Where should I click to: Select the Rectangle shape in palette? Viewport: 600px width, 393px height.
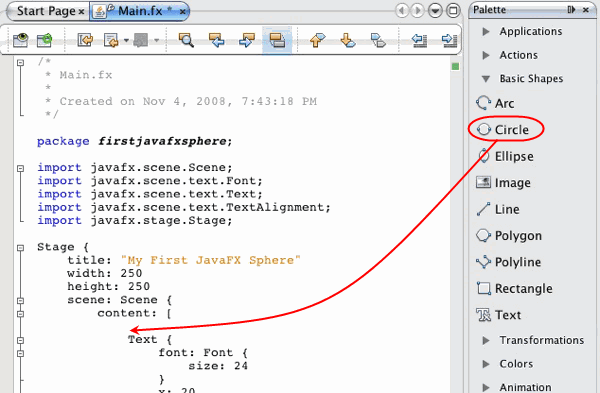coord(515,289)
